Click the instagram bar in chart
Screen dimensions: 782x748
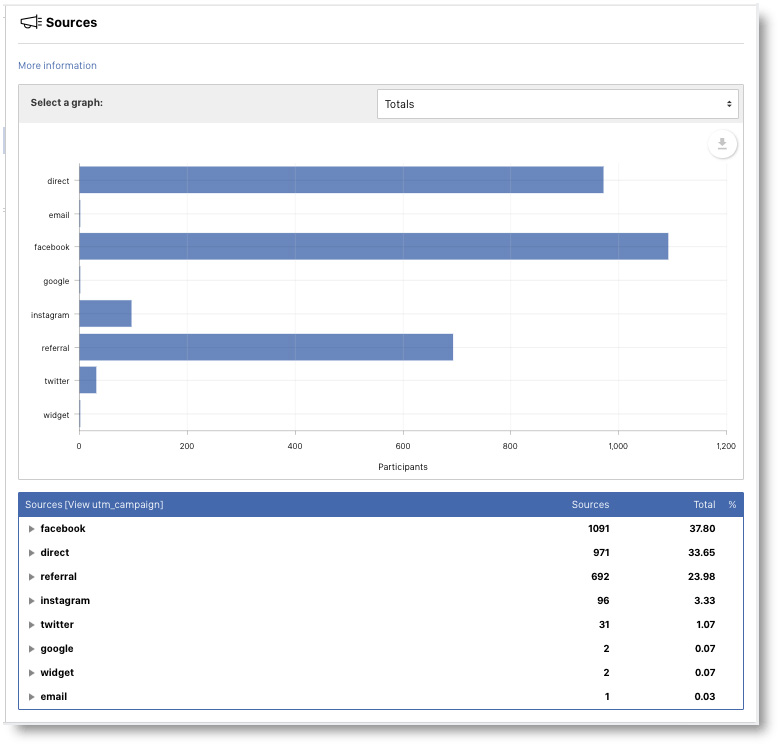105,314
